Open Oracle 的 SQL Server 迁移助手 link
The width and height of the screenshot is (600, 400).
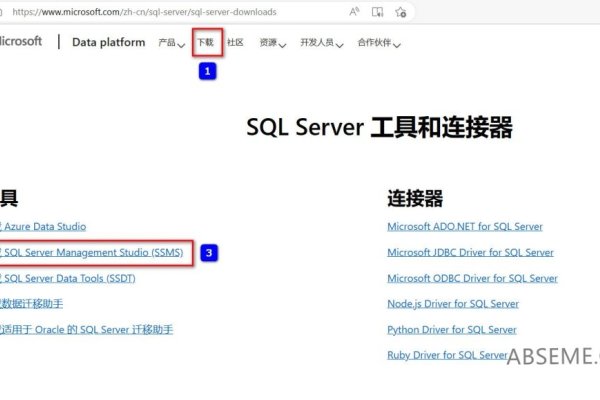coord(86,330)
